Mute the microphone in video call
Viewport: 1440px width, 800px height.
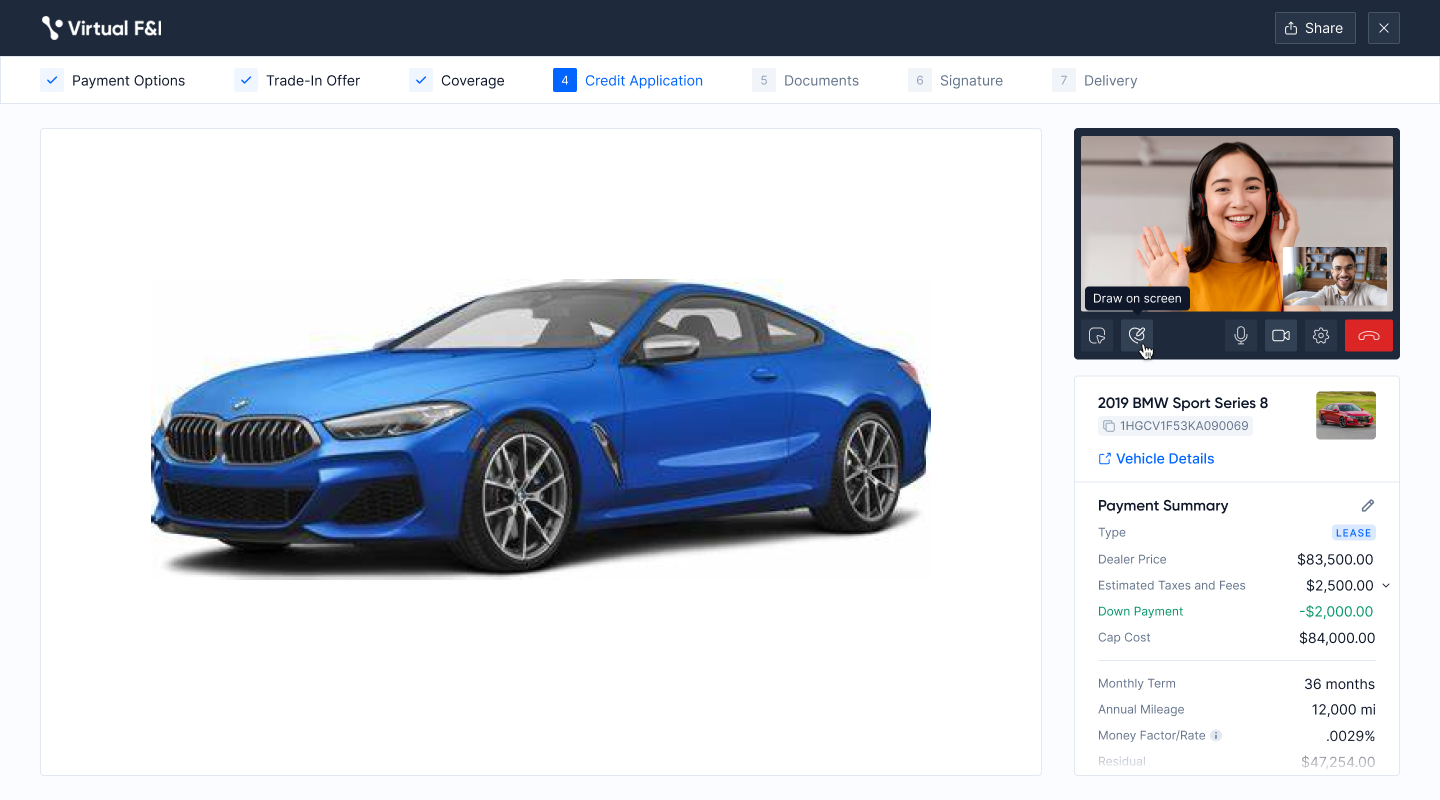pos(1241,336)
